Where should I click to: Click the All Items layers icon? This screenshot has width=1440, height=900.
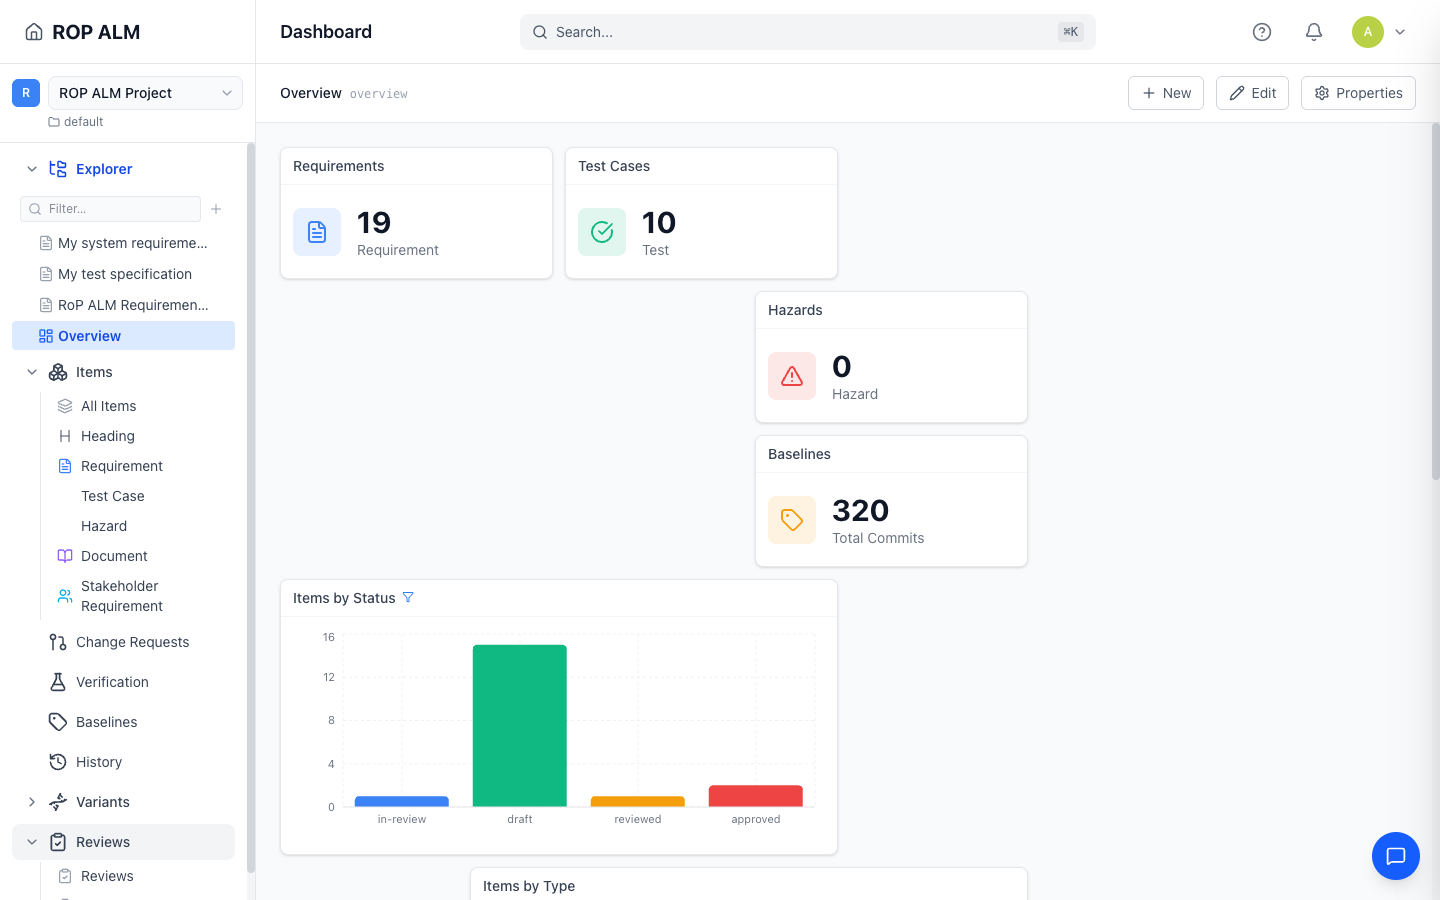(65, 406)
